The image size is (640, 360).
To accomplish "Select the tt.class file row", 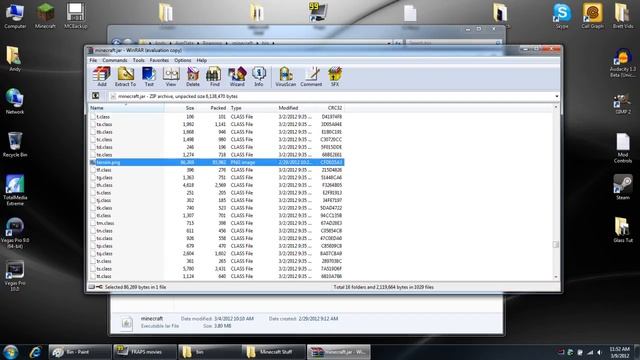I will pos(216,276).
